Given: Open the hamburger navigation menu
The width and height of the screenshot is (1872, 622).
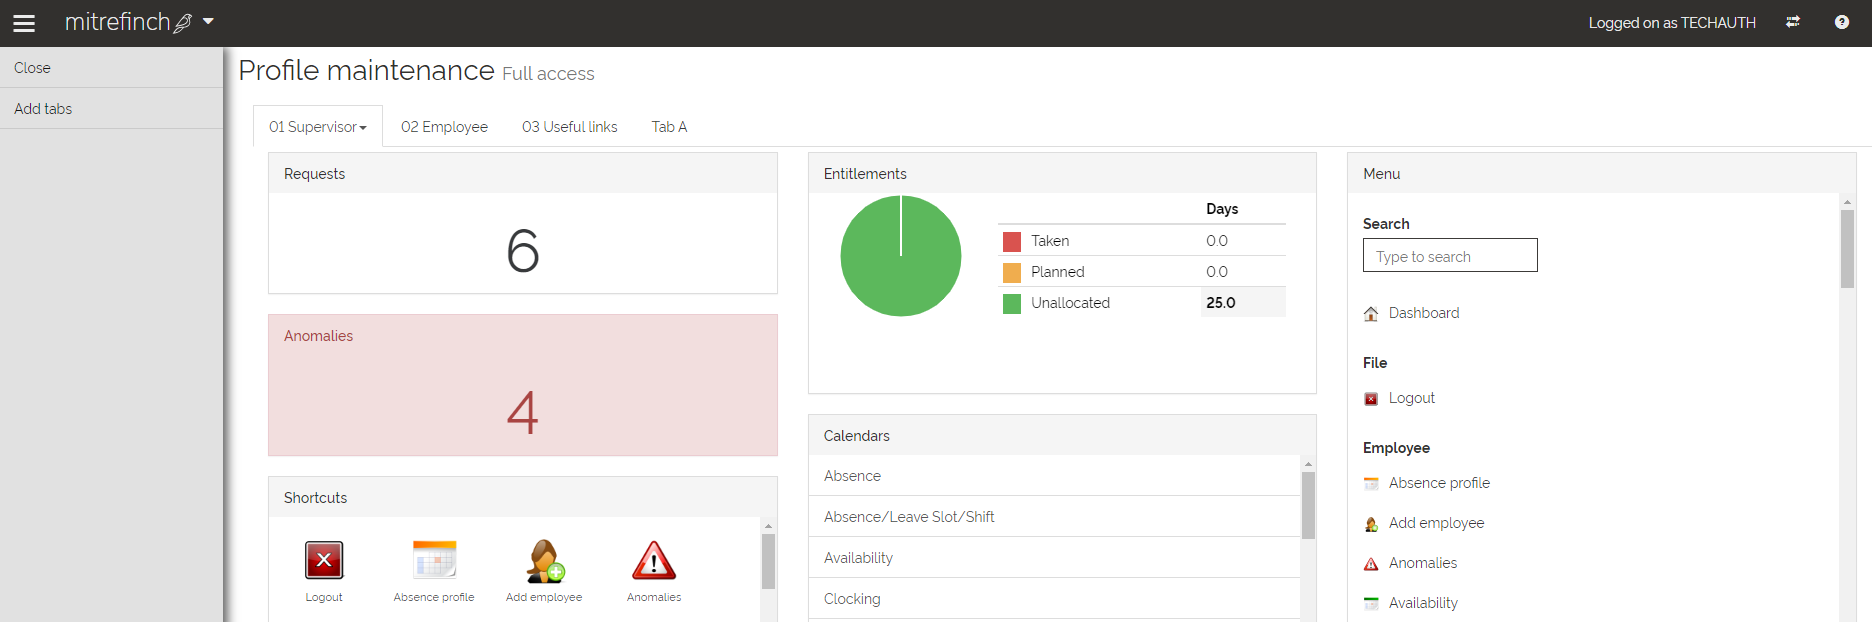Looking at the screenshot, I should tap(24, 23).
